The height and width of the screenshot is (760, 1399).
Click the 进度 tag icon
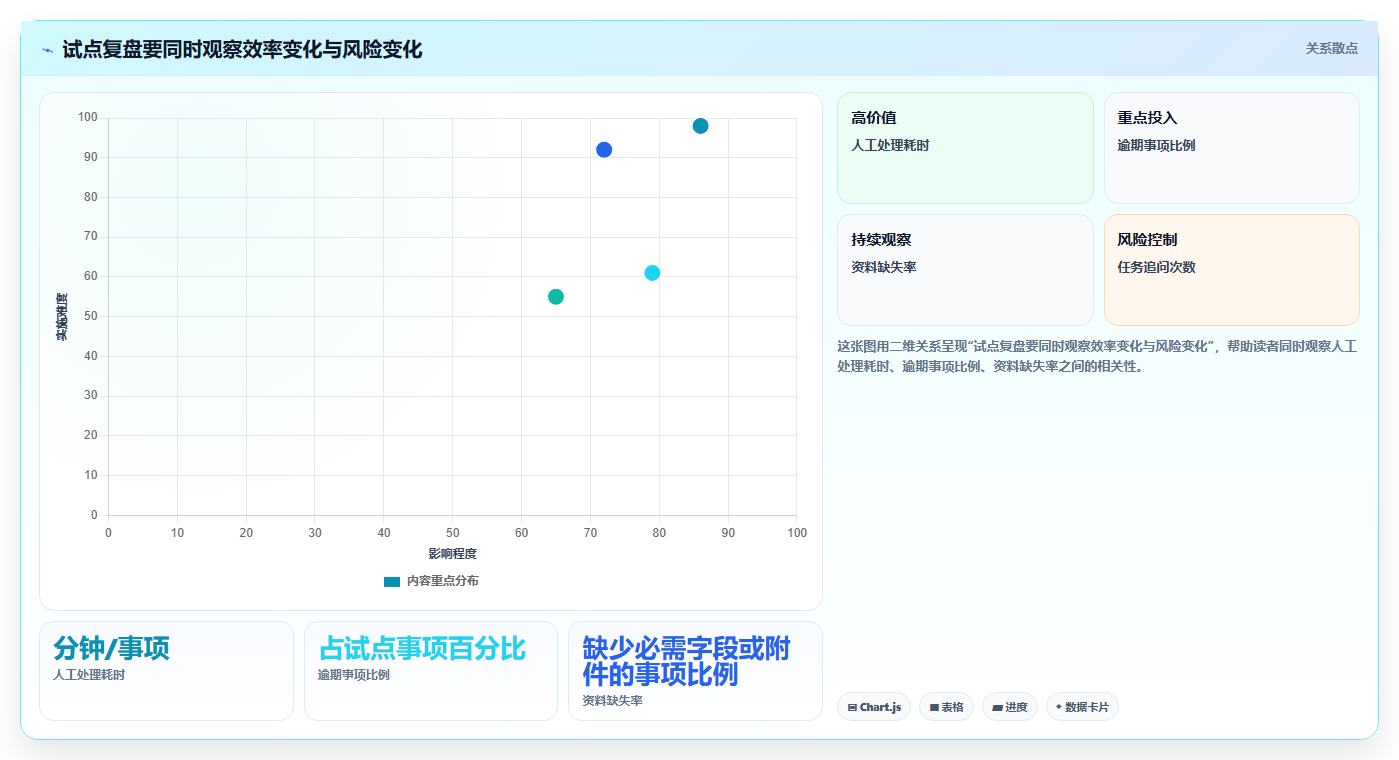pos(997,707)
